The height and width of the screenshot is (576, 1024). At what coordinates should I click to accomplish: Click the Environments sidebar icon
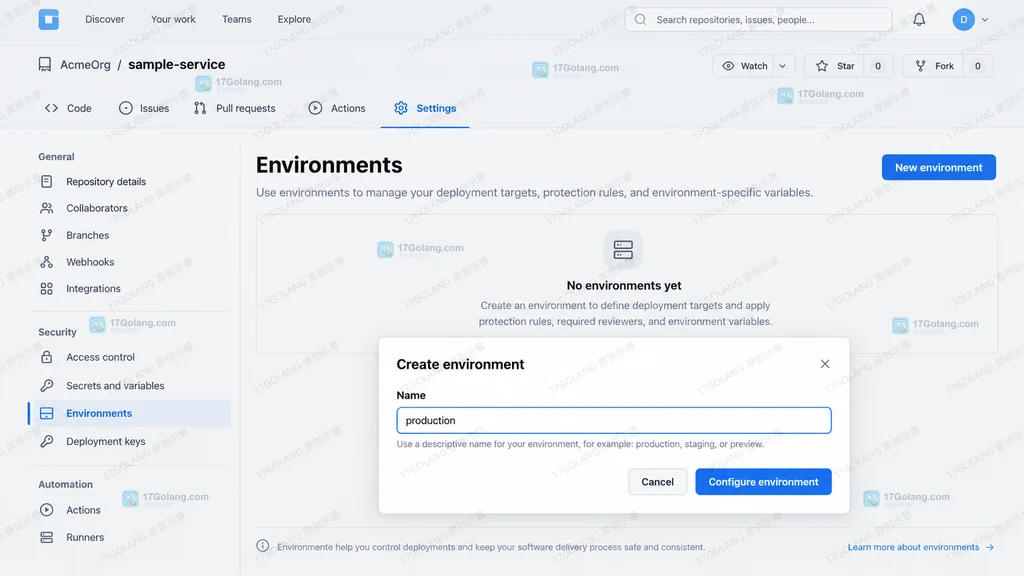(x=46, y=413)
